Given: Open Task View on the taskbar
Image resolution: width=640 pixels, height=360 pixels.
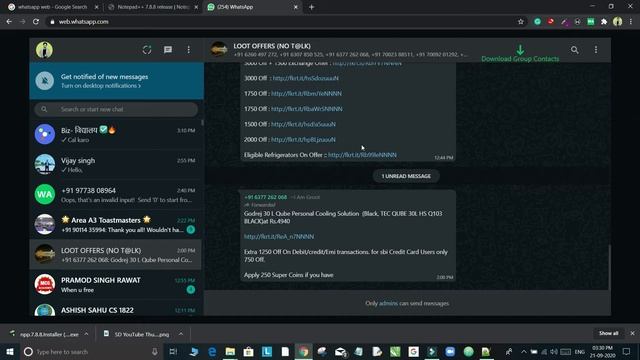Looking at the screenshot, I should pyautogui.click(x=173, y=351).
